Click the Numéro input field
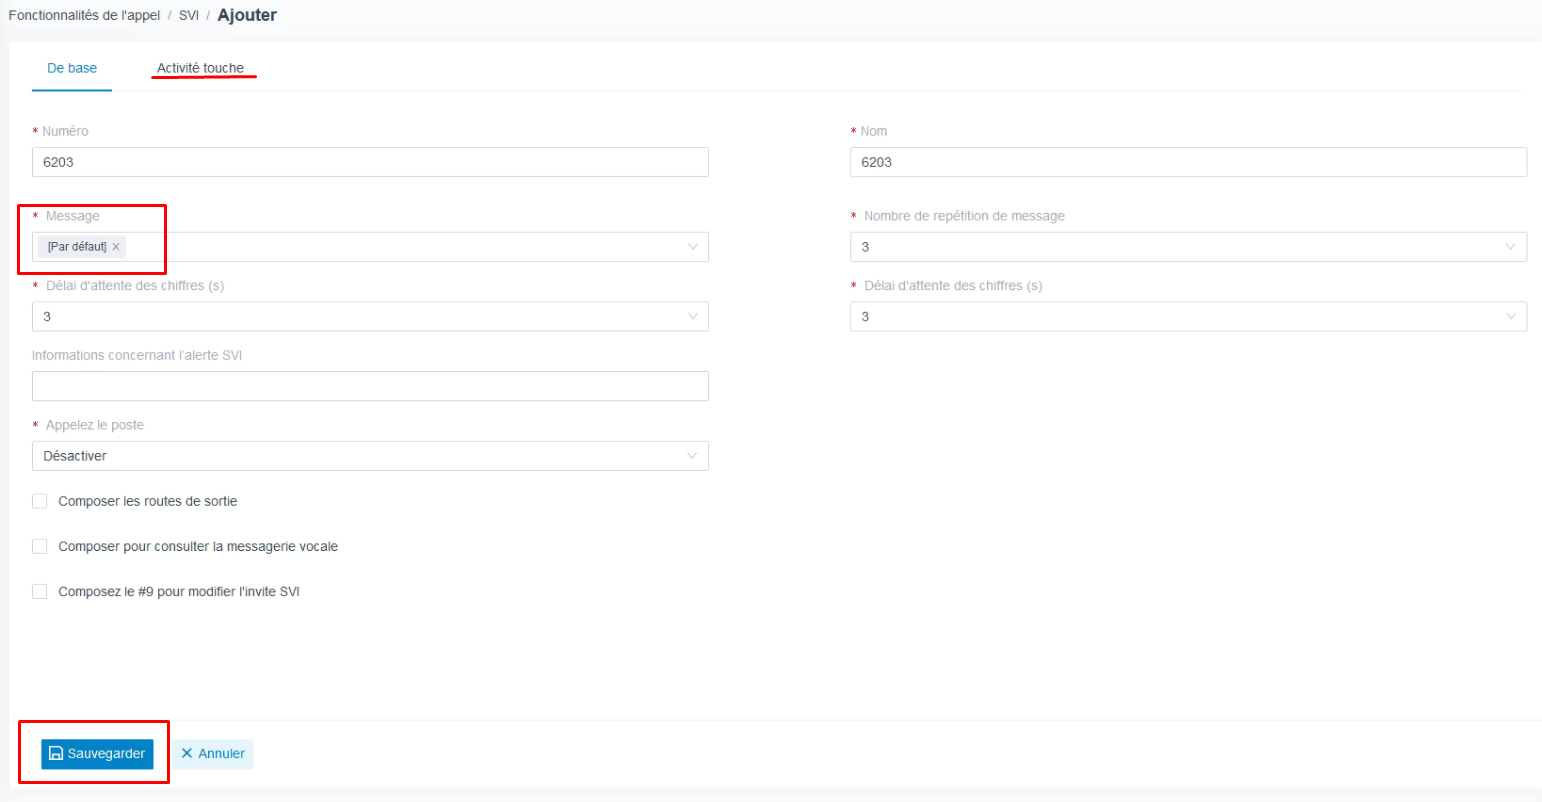 click(x=370, y=162)
